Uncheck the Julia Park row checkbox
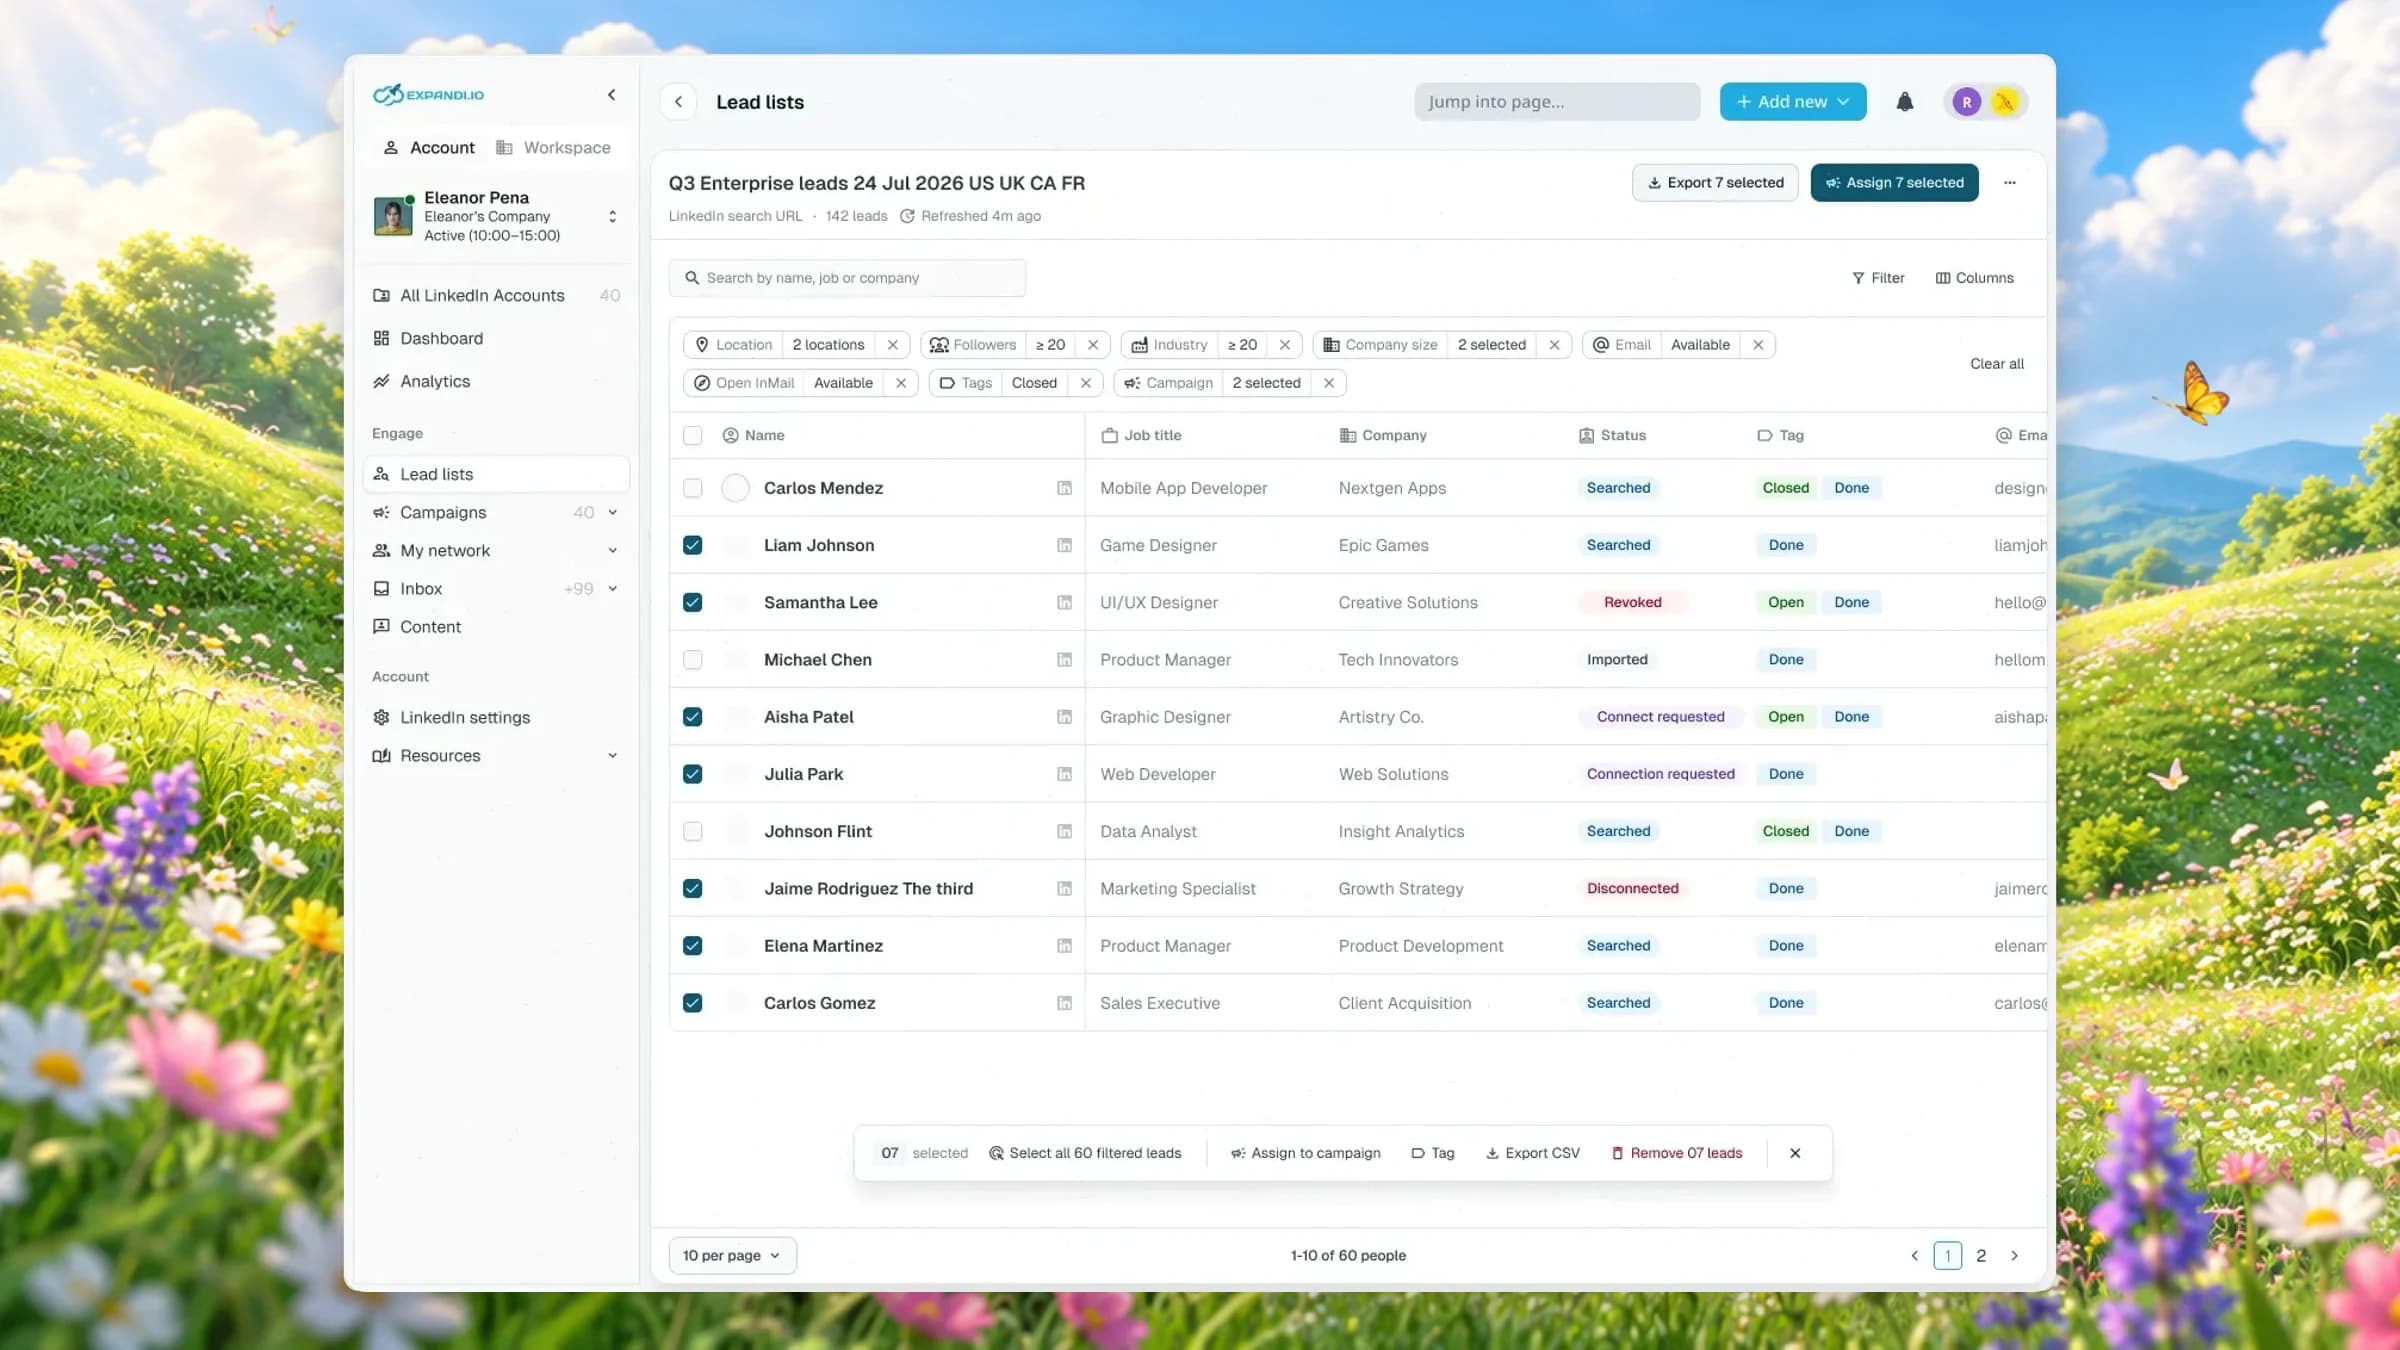Screen dimensions: 2400x1350 692,774
